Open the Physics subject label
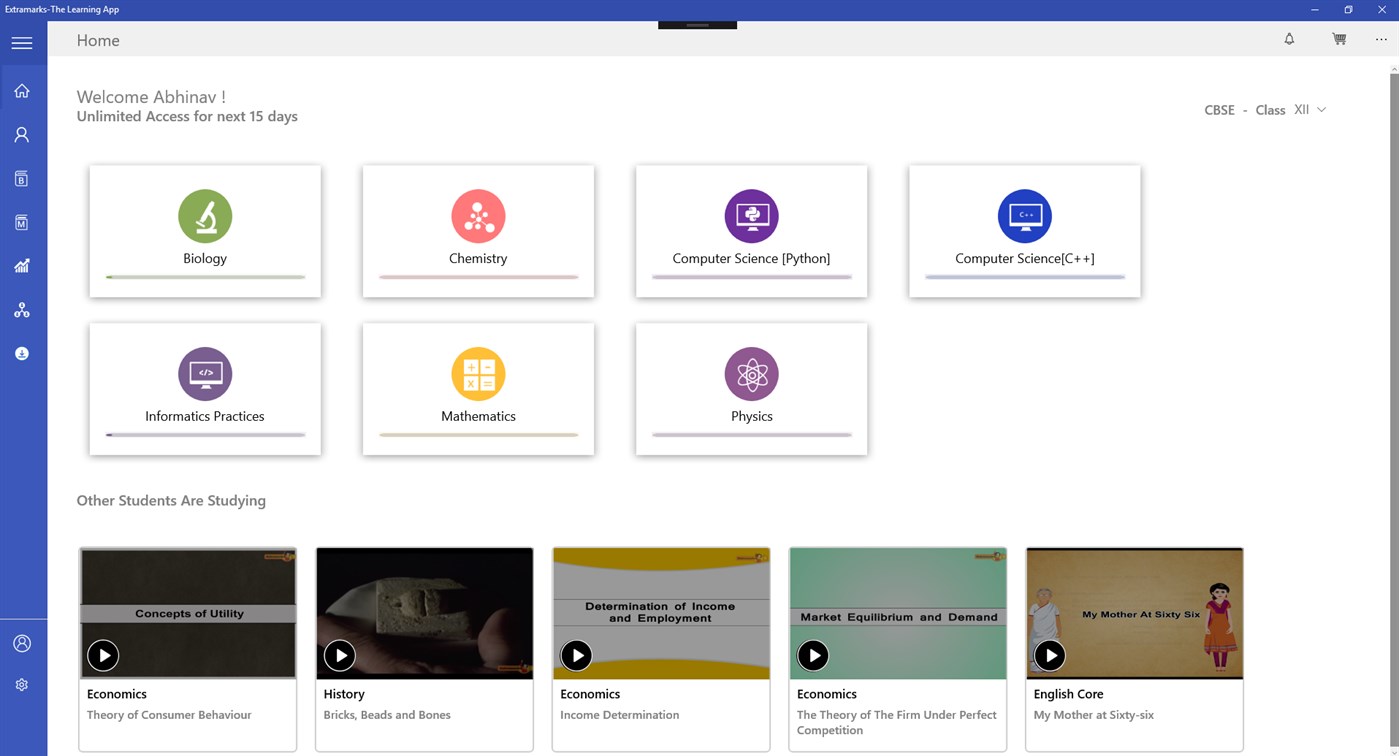This screenshot has height=756, width=1399. click(751, 416)
